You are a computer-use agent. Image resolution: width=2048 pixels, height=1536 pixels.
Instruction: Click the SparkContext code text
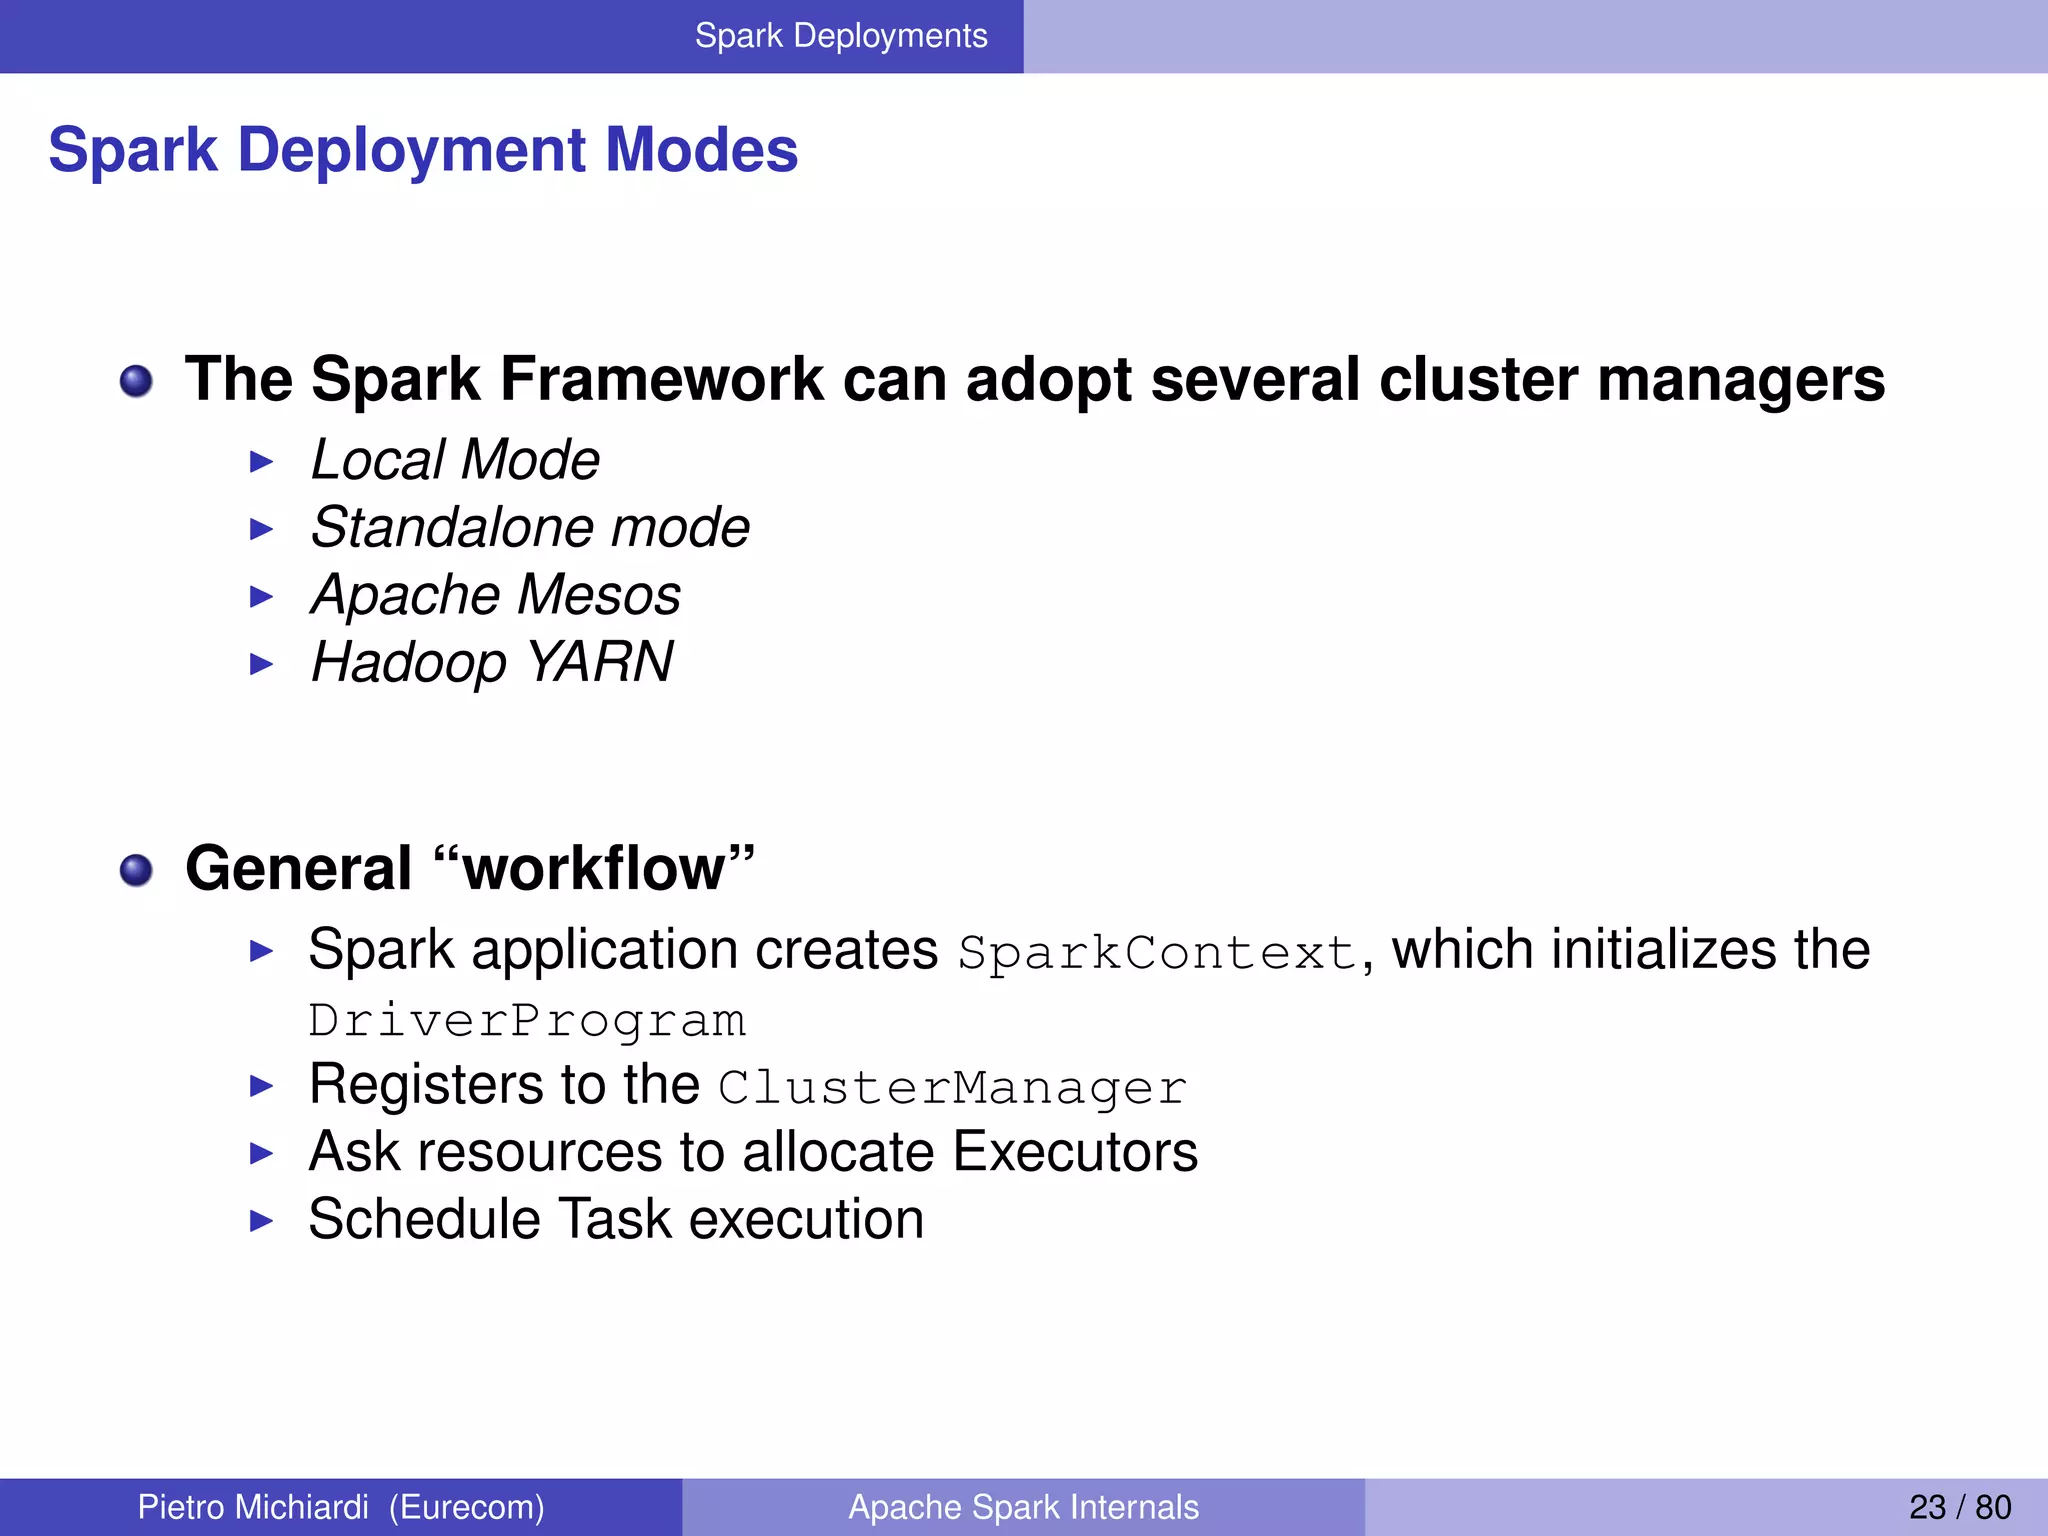[1157, 953]
